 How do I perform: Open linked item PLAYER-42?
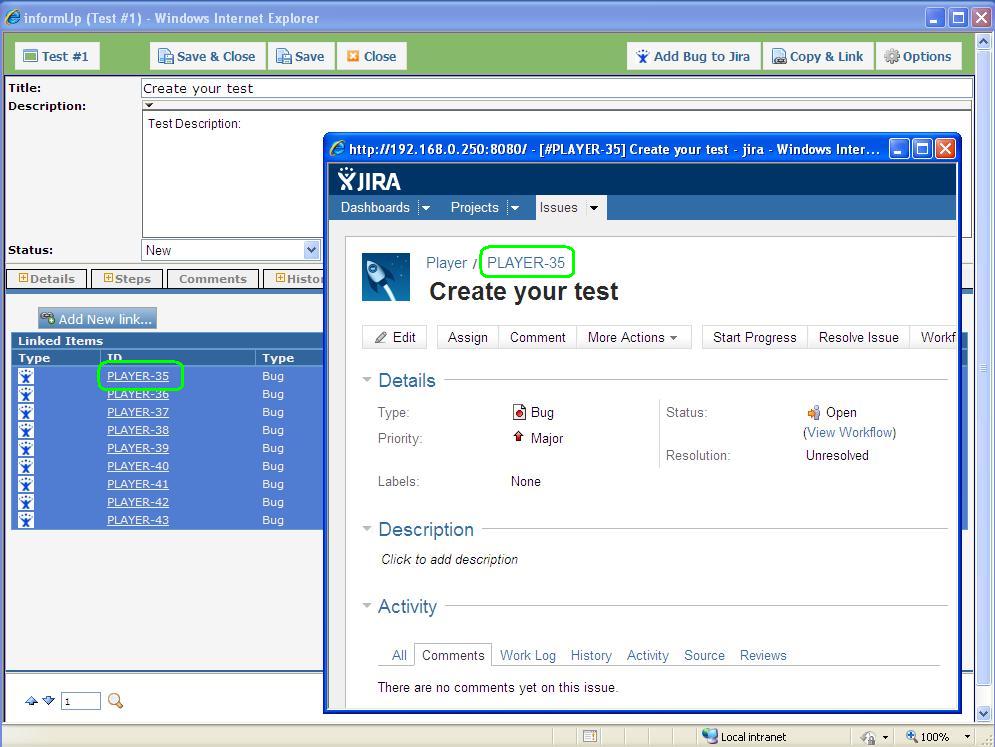click(138, 501)
